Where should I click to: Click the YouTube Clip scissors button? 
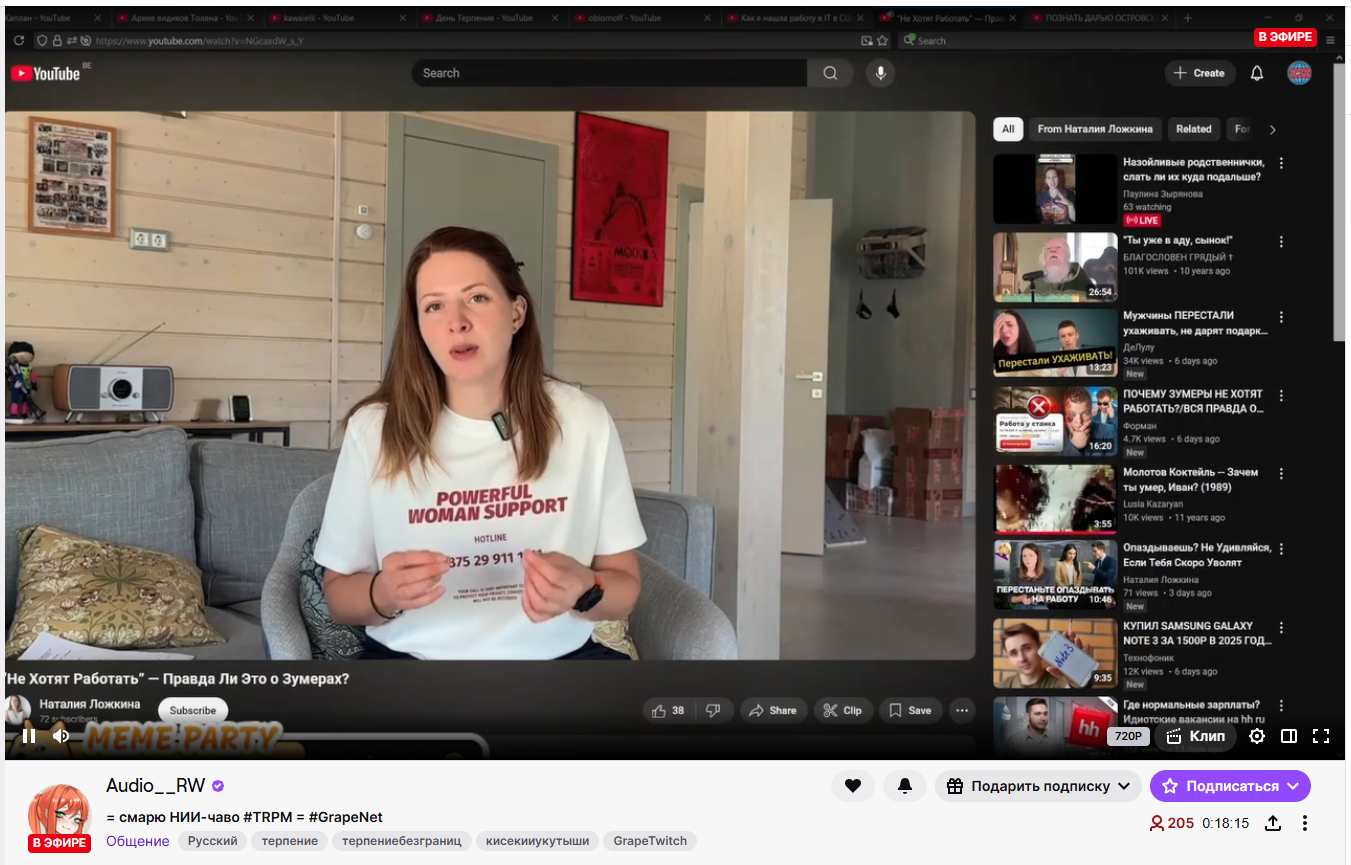pos(842,711)
